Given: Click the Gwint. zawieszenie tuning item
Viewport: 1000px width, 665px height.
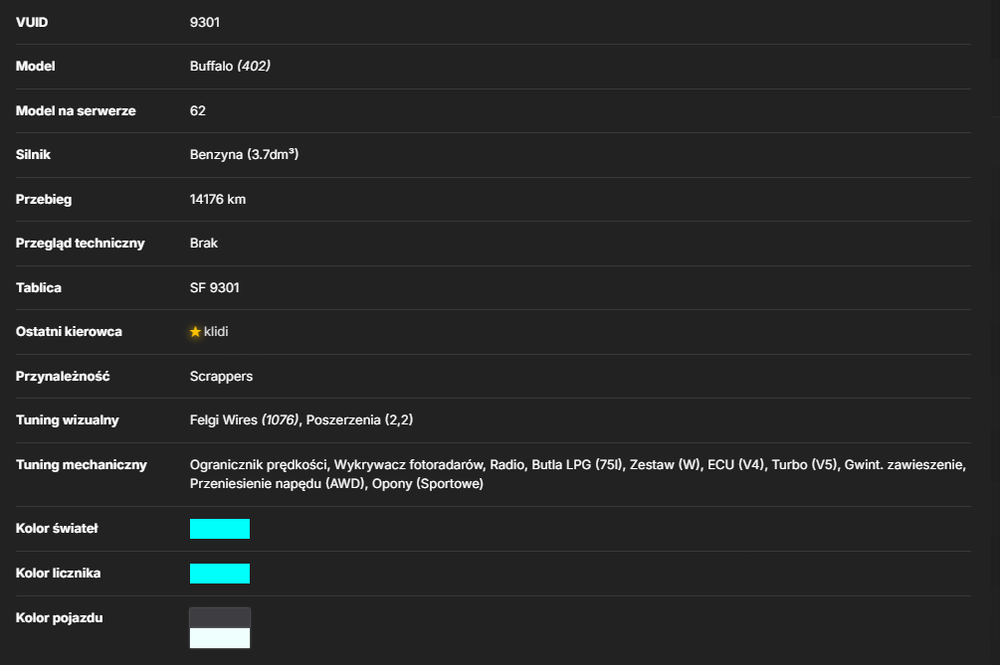Looking at the screenshot, I should [x=904, y=465].
